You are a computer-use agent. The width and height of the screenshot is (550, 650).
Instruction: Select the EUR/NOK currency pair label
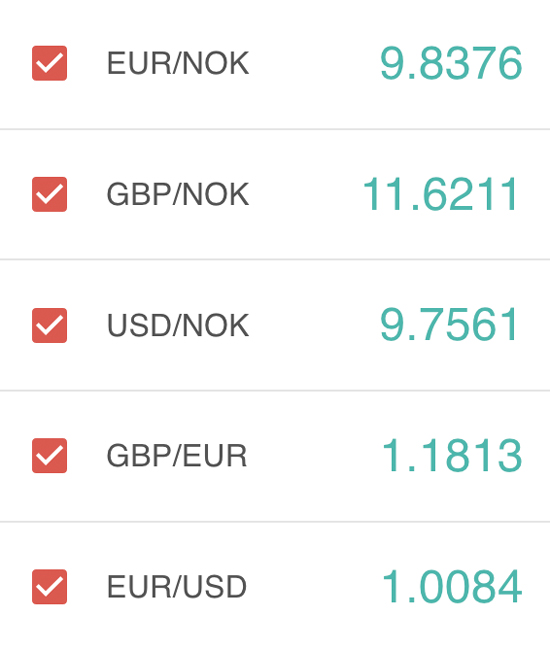point(178,63)
